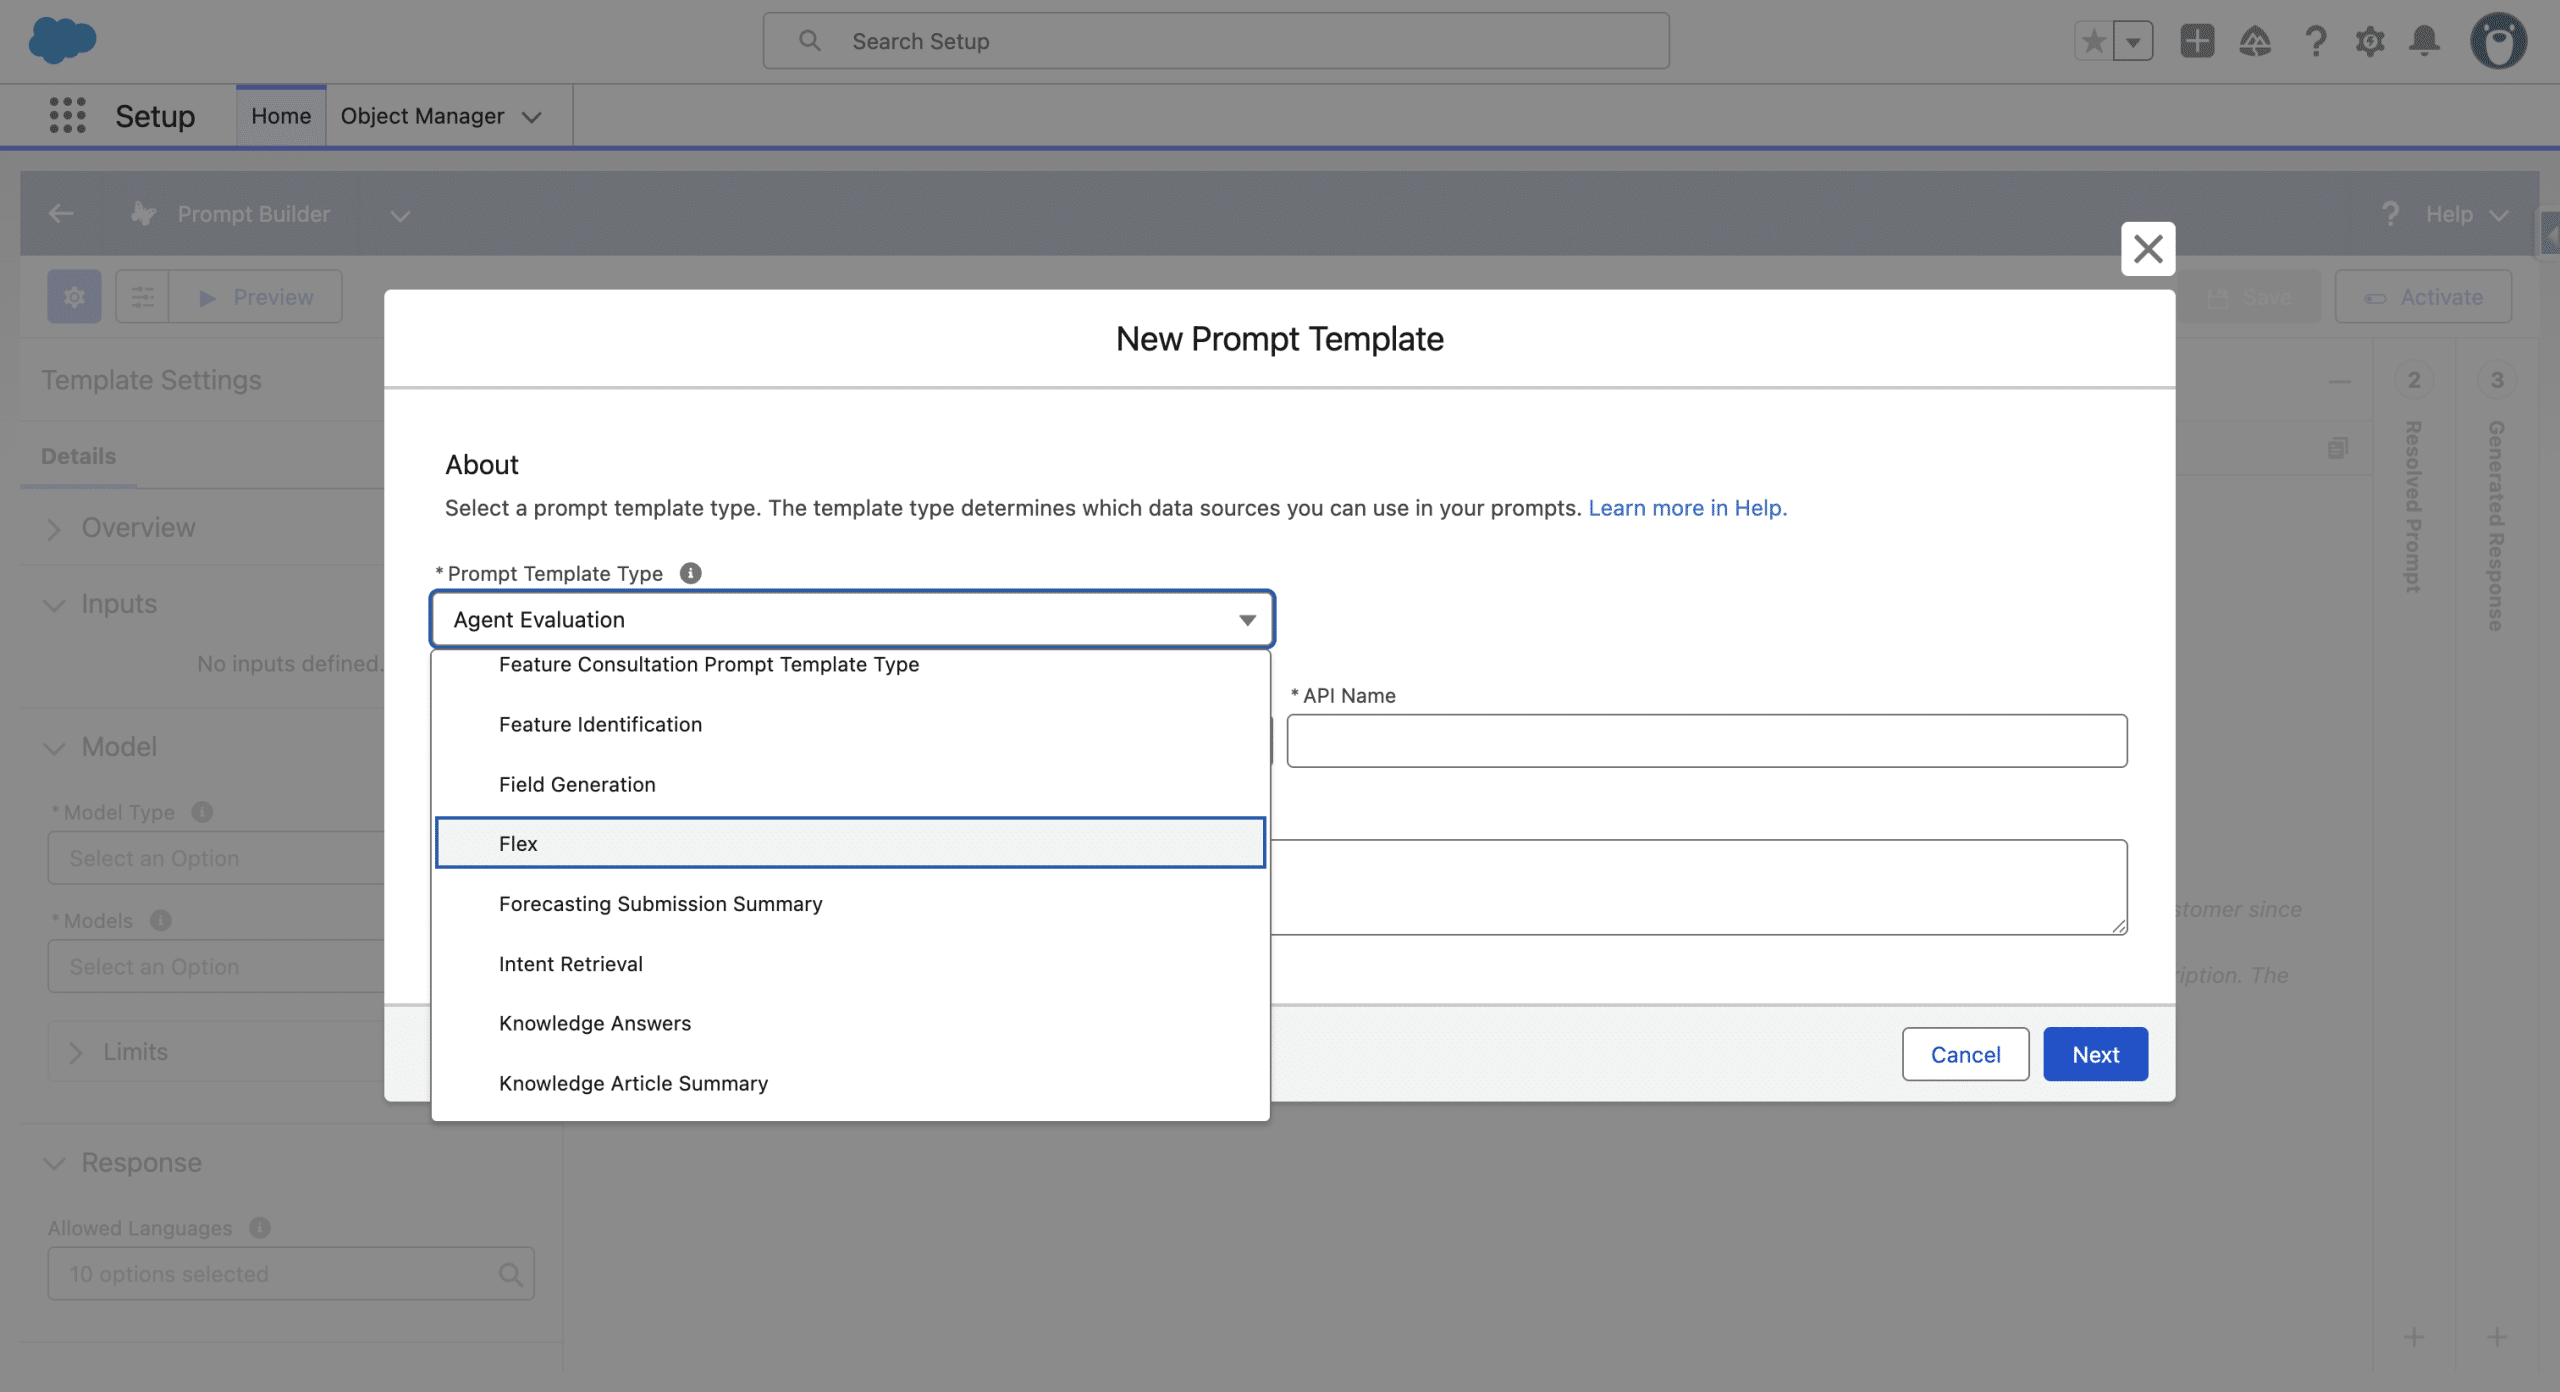Collapse the Prompt Template Type combobox
Viewport: 2560px width, 1392px height.
(x=852, y=619)
